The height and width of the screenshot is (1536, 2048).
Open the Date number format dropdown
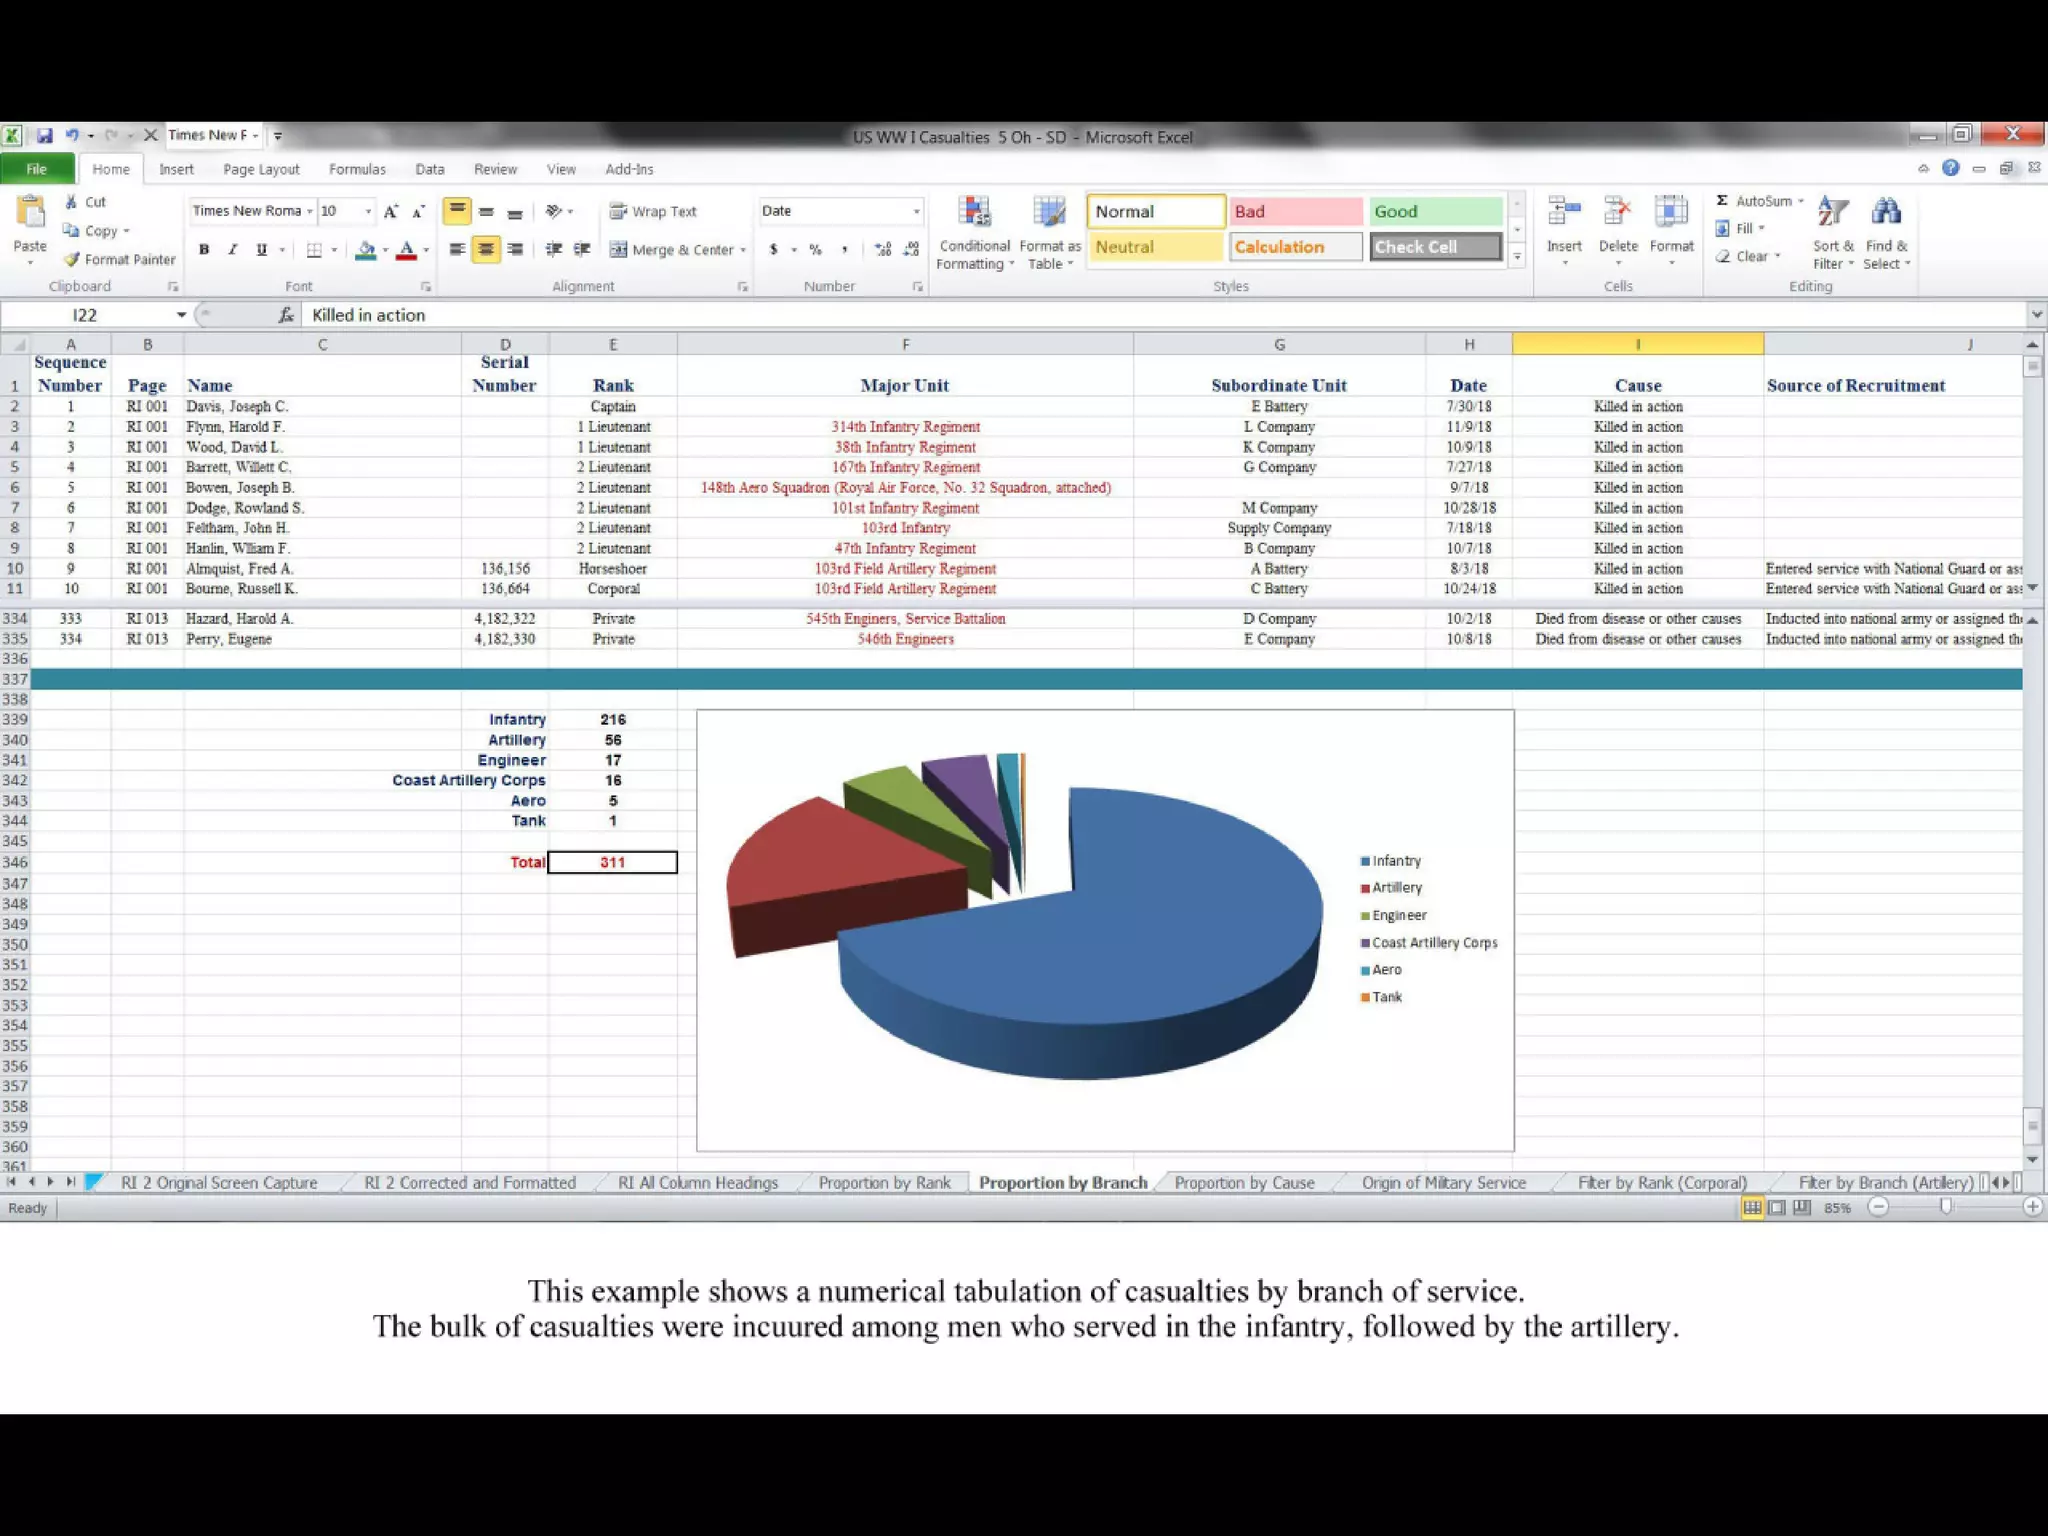(x=916, y=211)
